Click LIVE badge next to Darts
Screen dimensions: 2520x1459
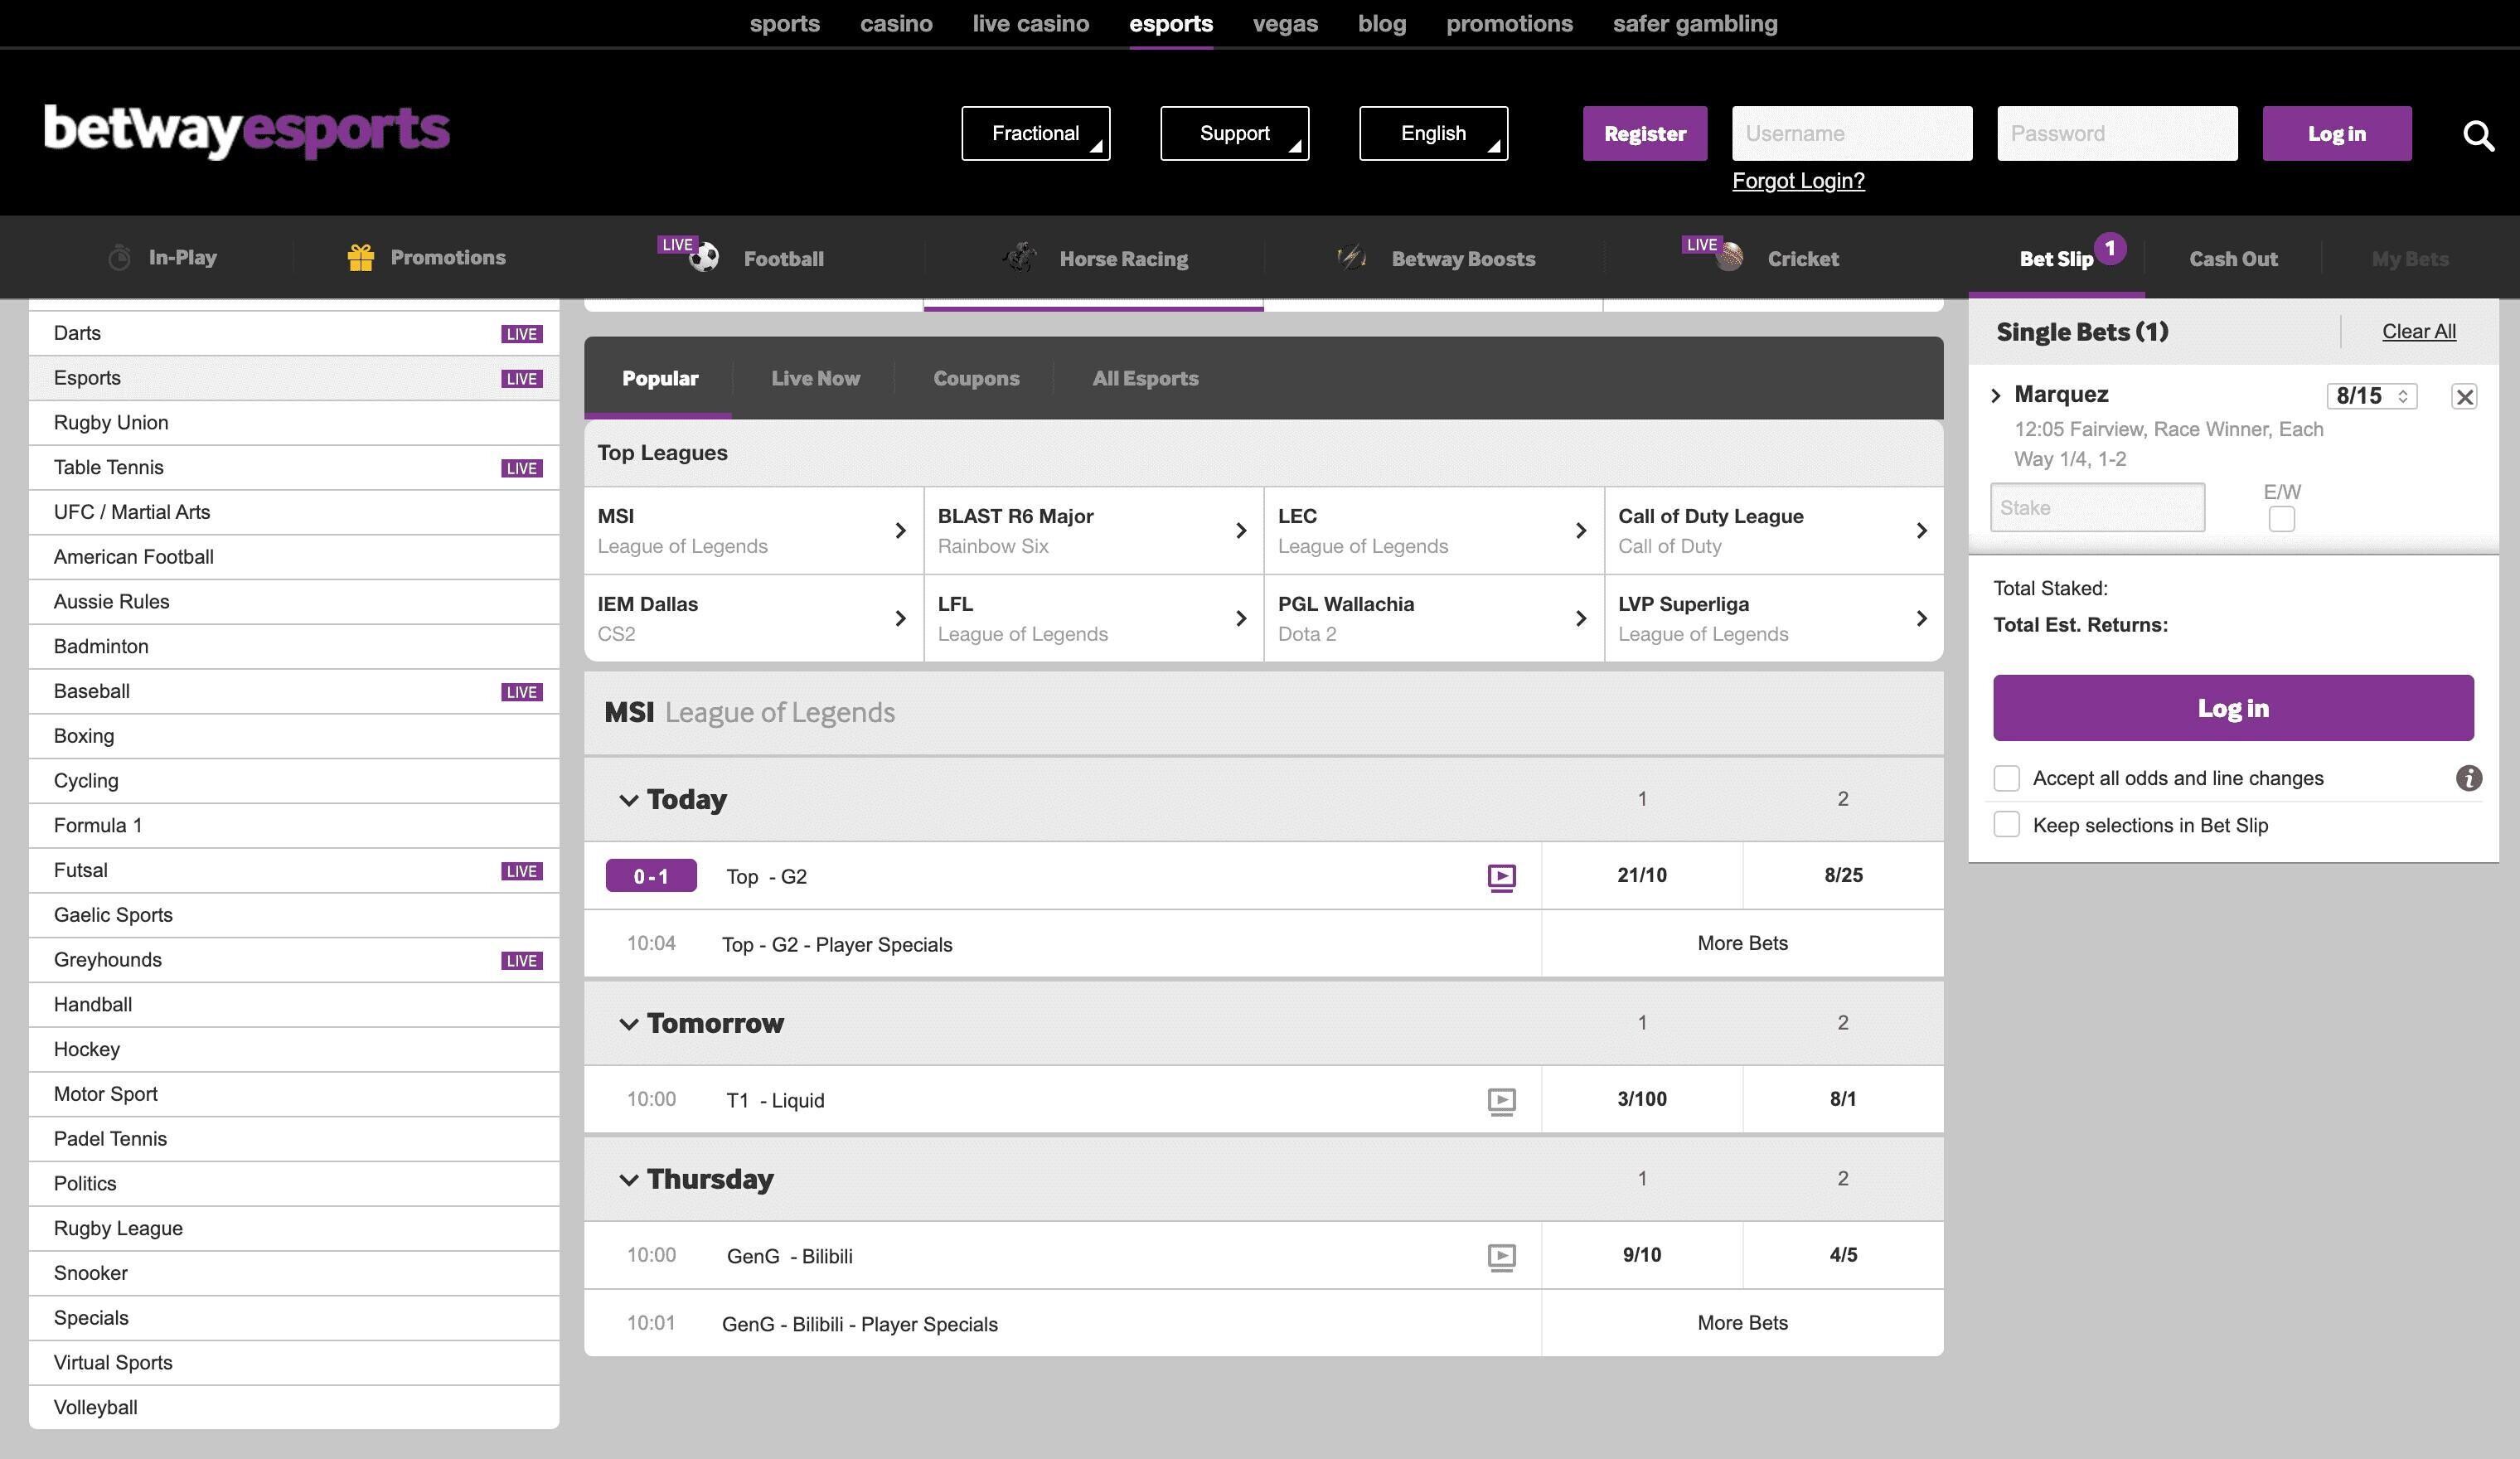pos(521,334)
